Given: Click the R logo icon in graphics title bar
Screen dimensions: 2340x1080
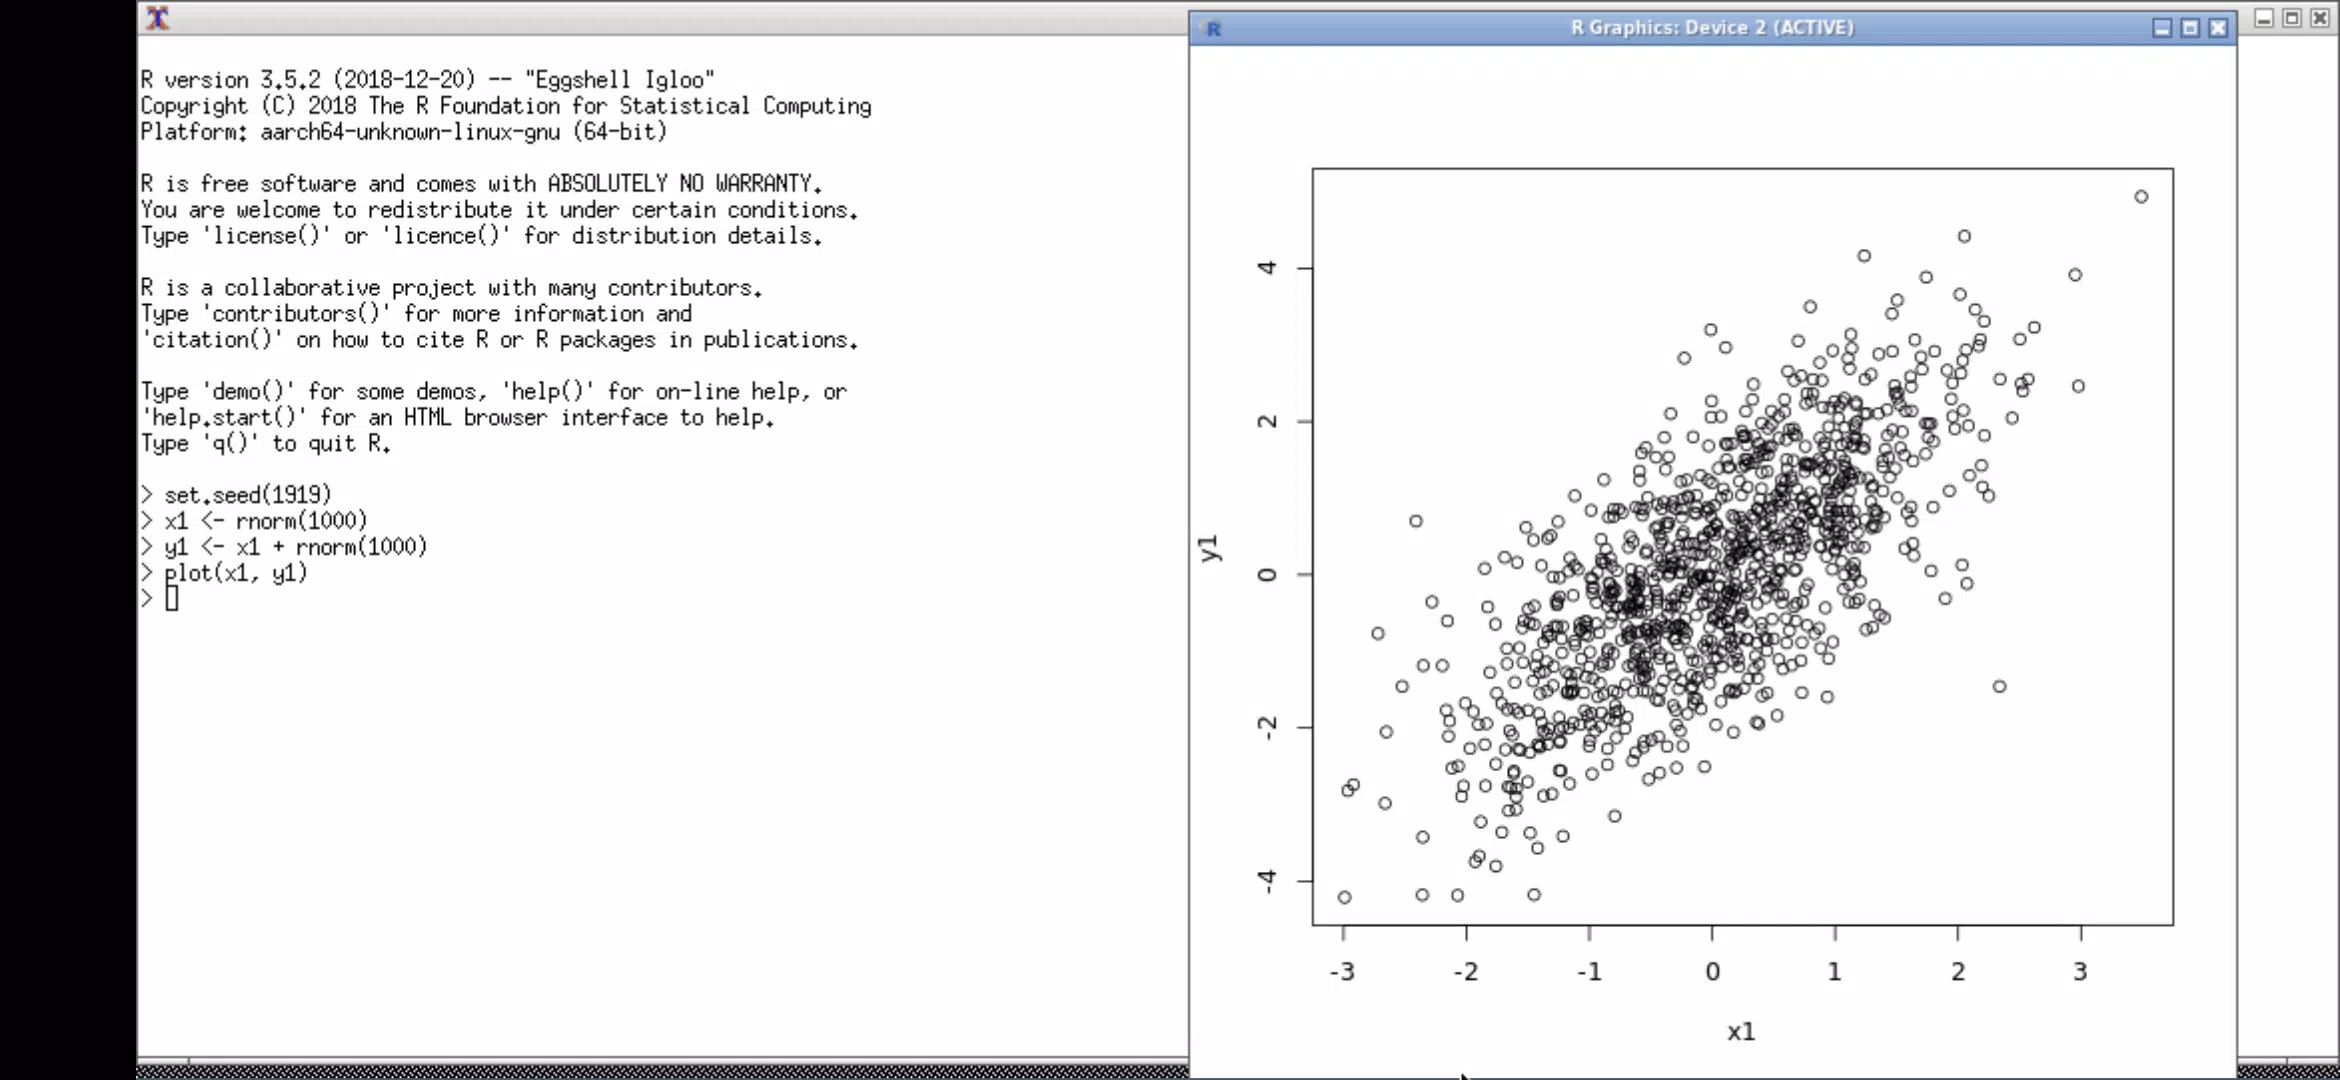Looking at the screenshot, I should [1212, 28].
